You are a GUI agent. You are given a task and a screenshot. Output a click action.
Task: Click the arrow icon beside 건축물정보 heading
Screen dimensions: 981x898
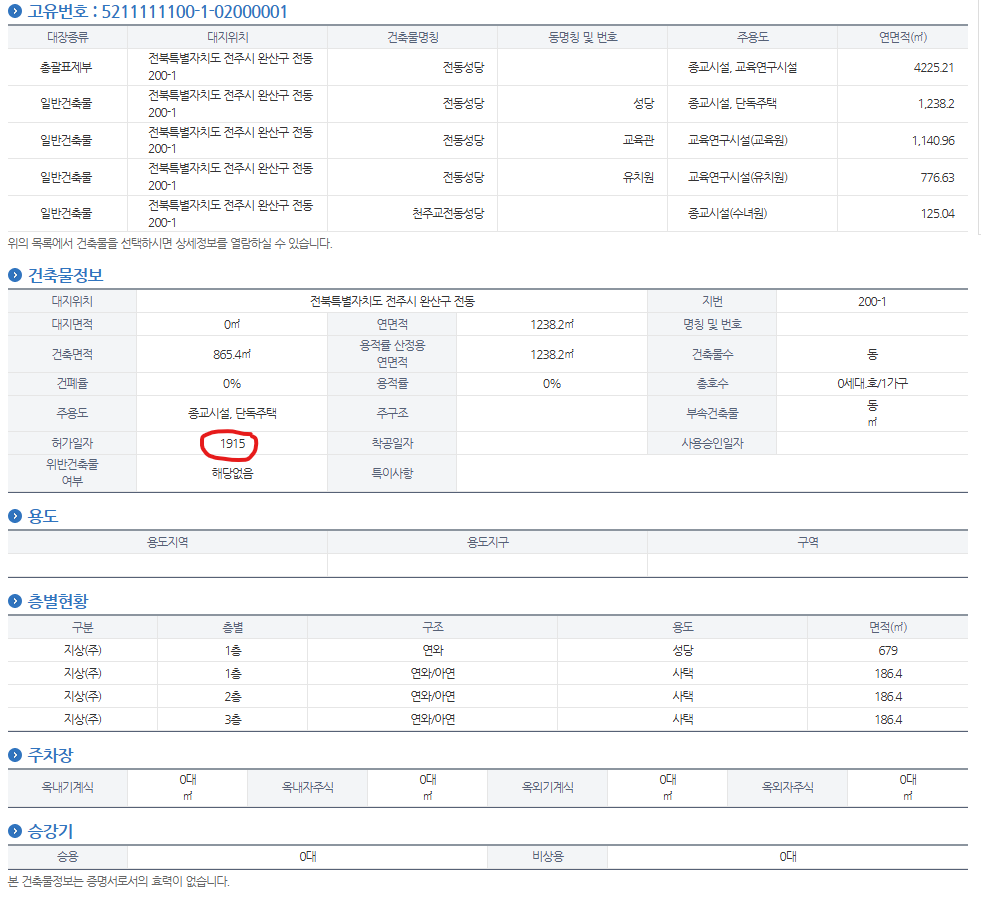(15, 275)
